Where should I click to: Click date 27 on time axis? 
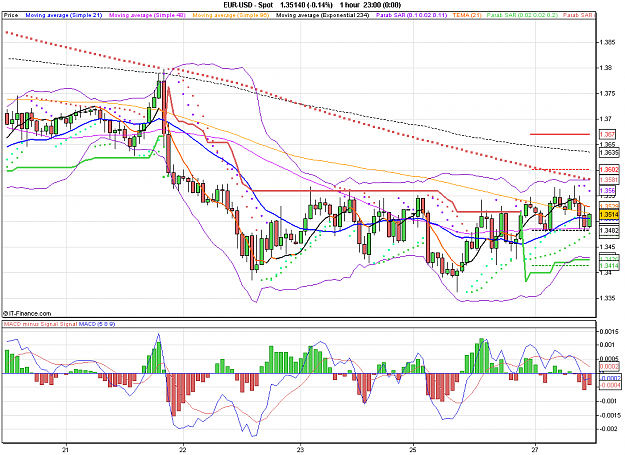[x=535, y=449]
